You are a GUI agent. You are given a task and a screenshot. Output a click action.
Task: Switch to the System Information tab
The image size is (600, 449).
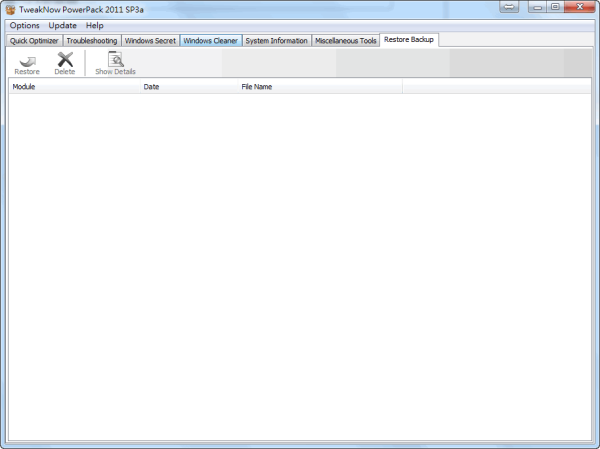276,41
